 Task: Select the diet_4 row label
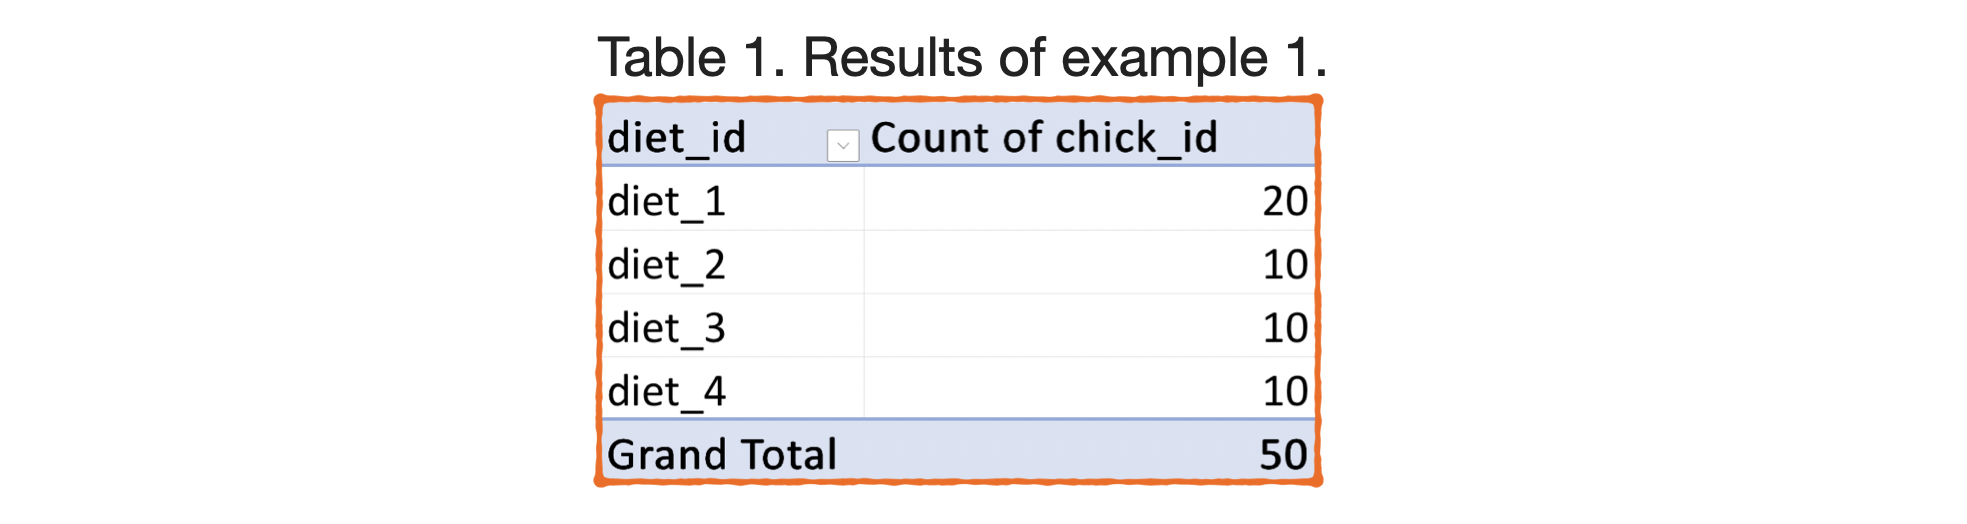pyautogui.click(x=666, y=392)
